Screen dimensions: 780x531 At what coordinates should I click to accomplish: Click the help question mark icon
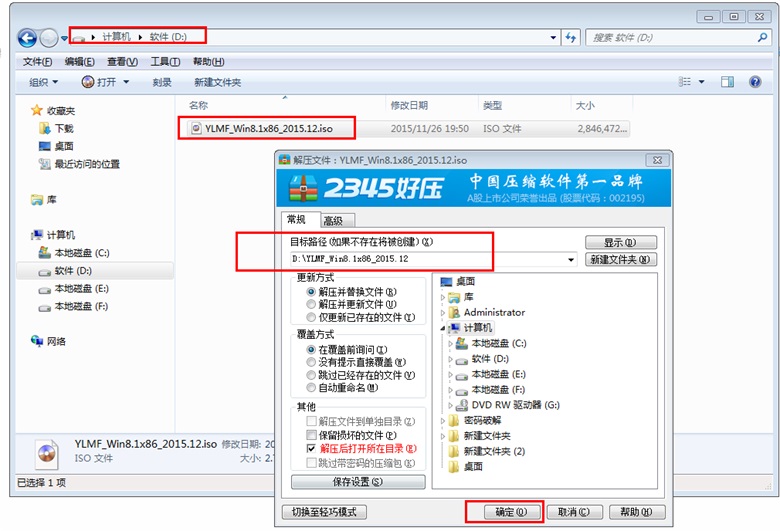click(755, 82)
